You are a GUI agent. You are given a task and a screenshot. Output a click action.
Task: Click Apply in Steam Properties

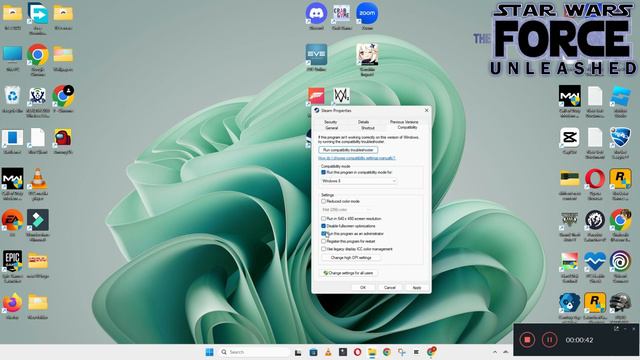point(417,288)
